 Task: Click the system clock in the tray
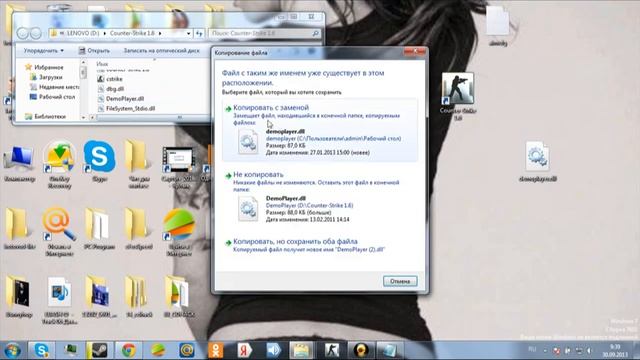615,351
